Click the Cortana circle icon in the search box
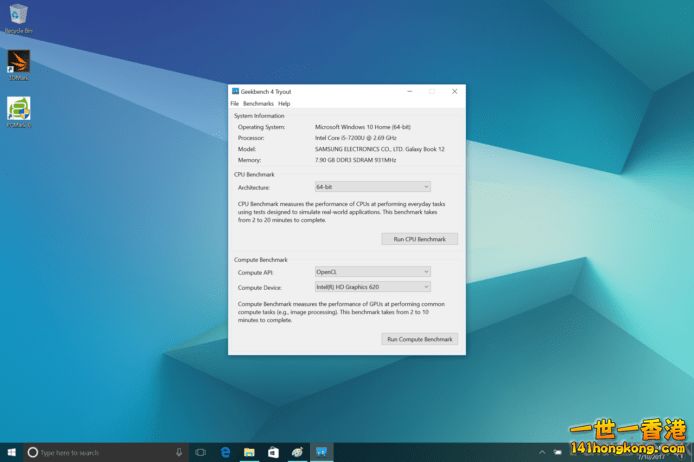Image resolution: width=694 pixels, height=462 pixels. (33, 452)
